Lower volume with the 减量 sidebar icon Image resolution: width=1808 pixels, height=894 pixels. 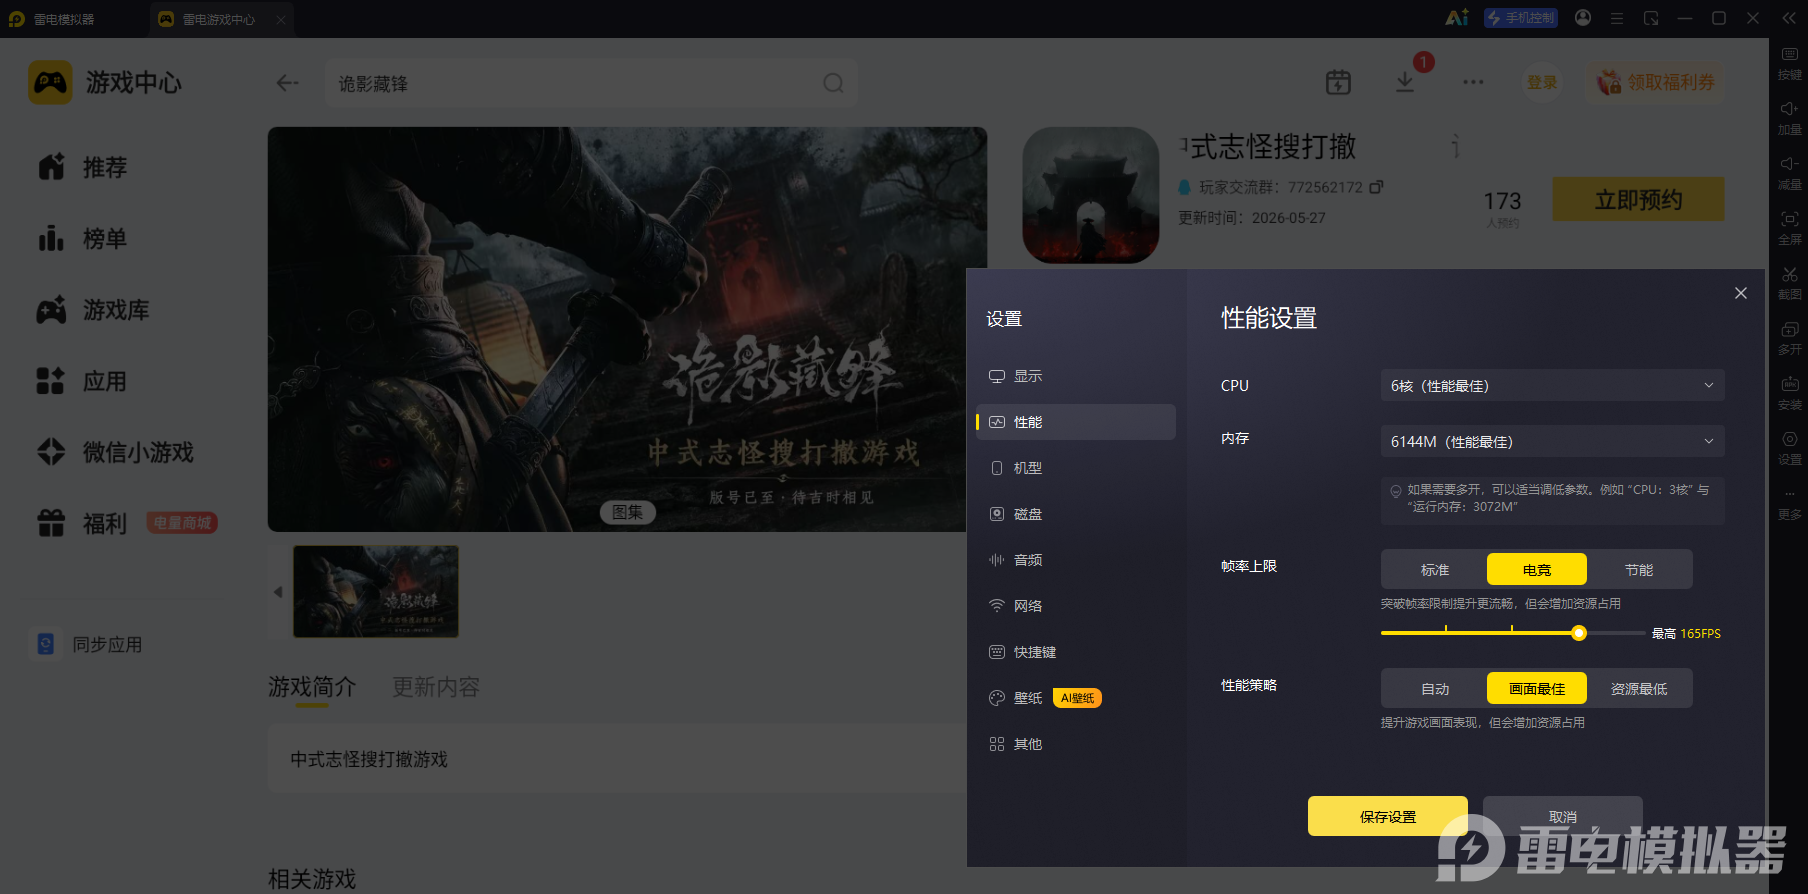[1789, 172]
